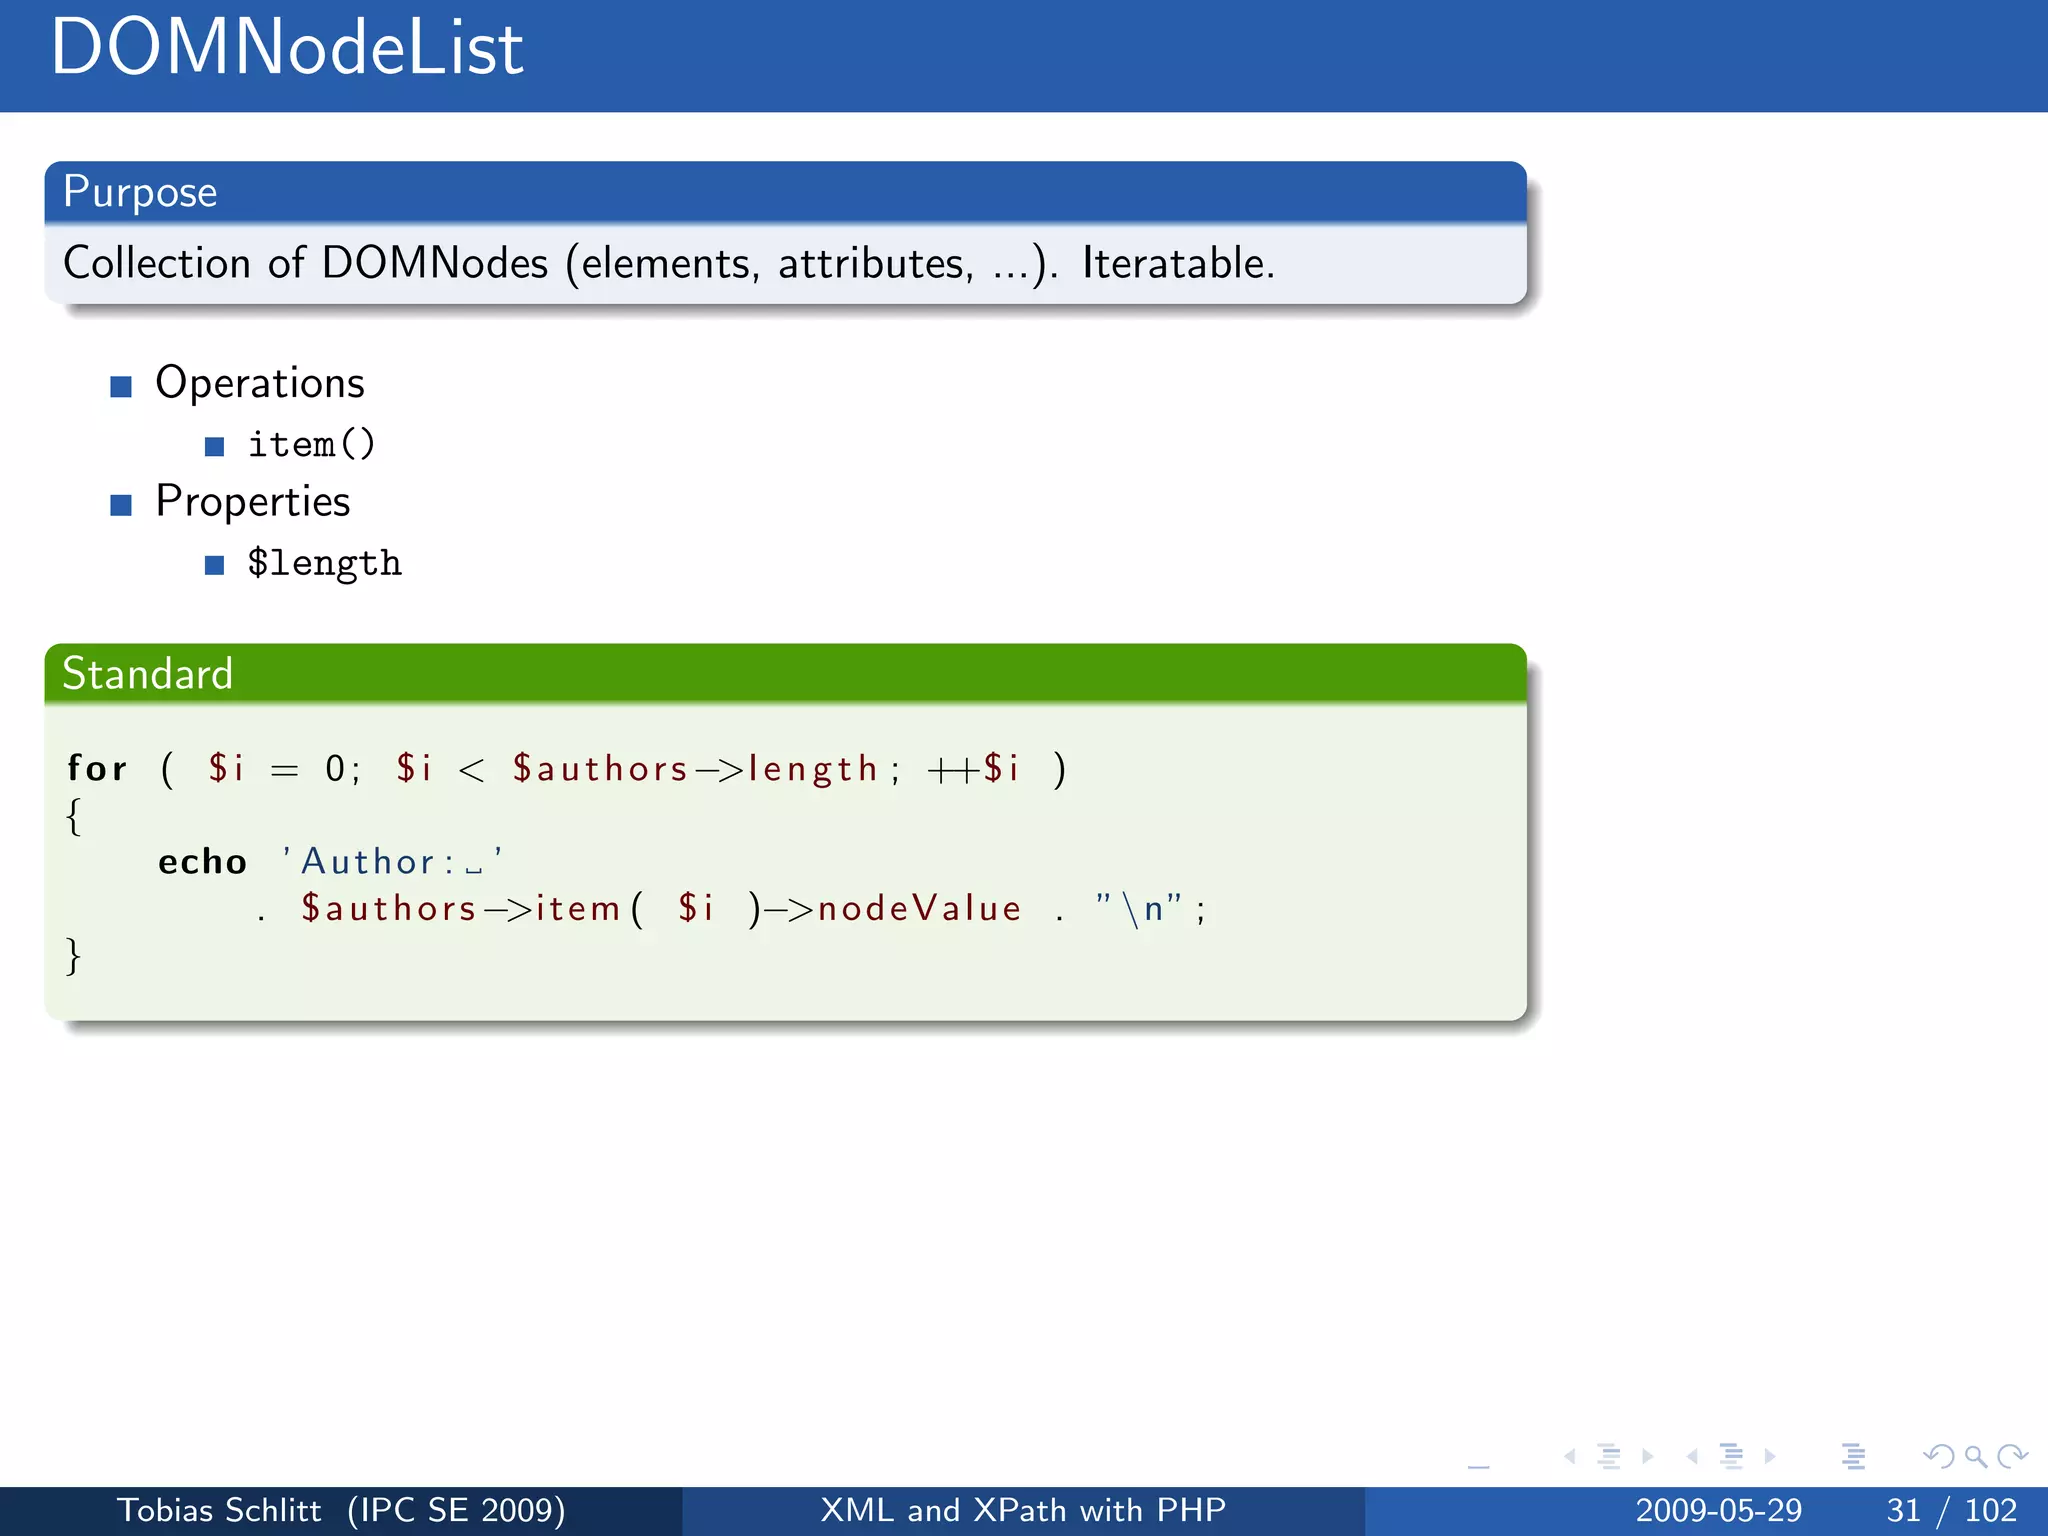
Task: Click the 31 / 102 page counter
Action: click(1951, 1510)
